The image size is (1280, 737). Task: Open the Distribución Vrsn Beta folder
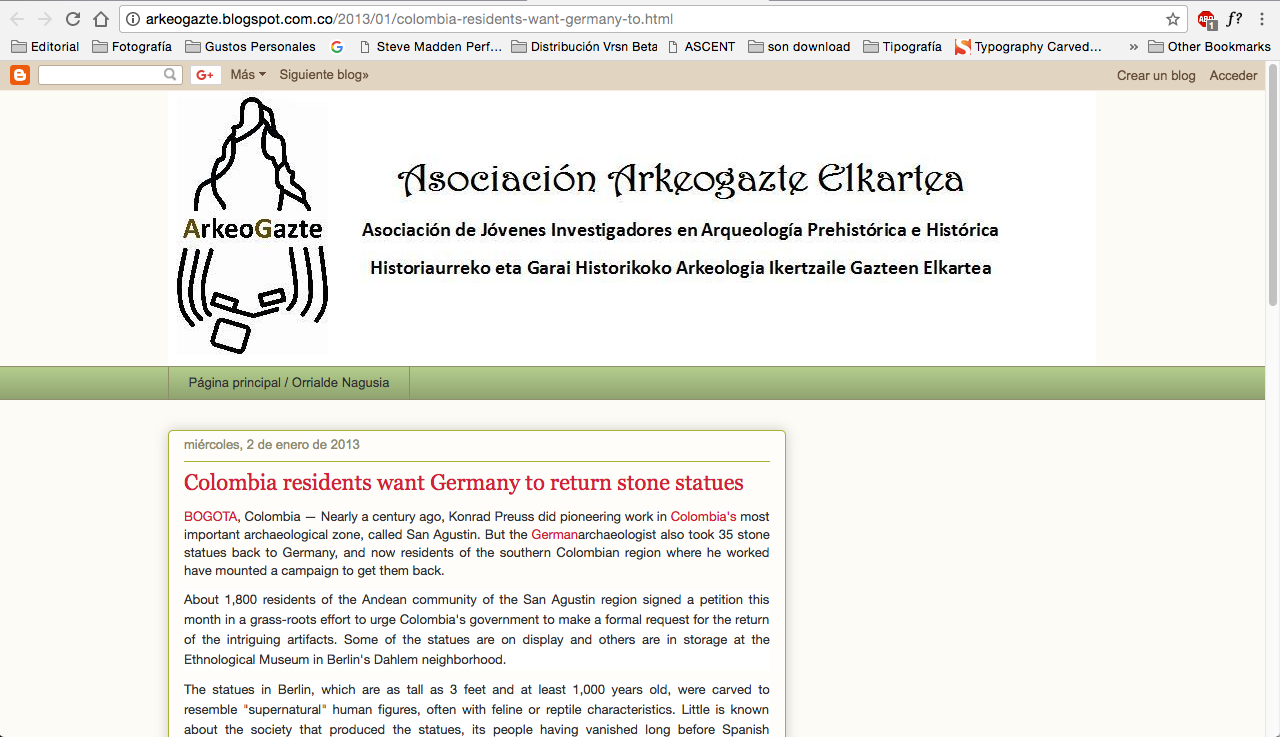click(584, 46)
